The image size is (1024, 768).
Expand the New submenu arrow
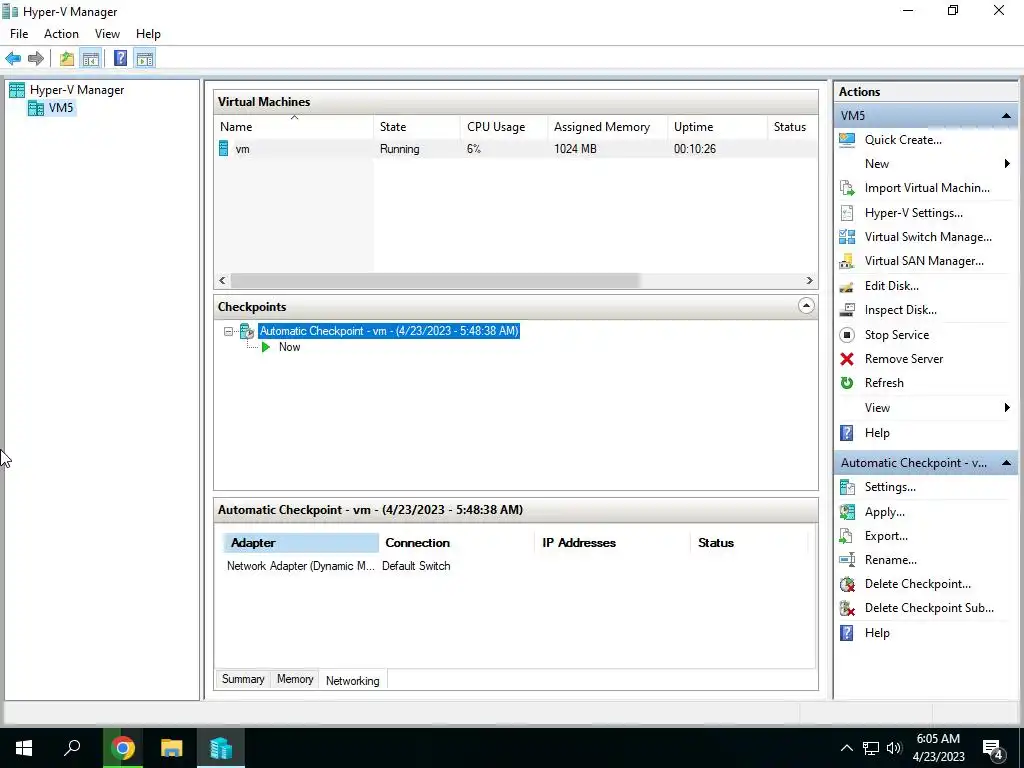click(1007, 164)
